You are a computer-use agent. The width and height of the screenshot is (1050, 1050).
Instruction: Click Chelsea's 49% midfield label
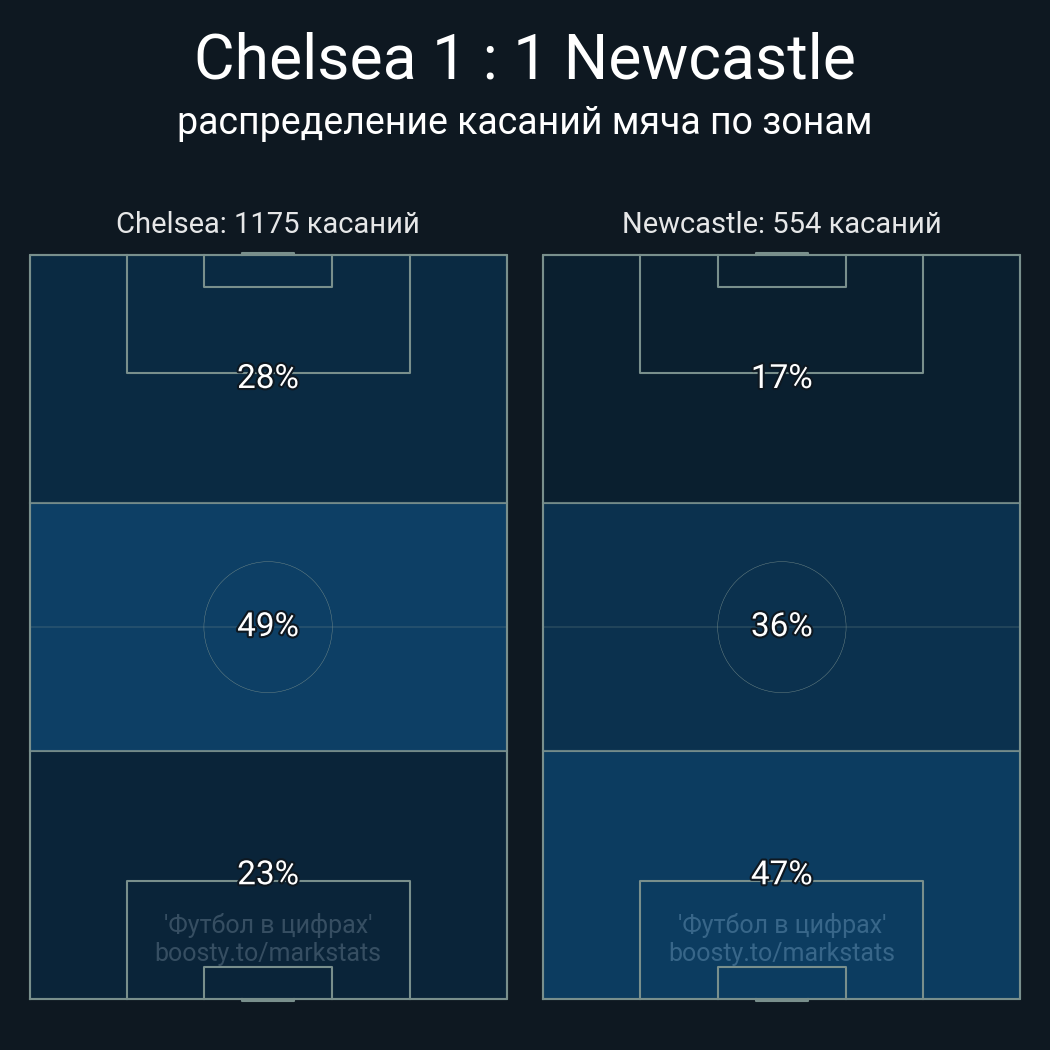pos(268,625)
